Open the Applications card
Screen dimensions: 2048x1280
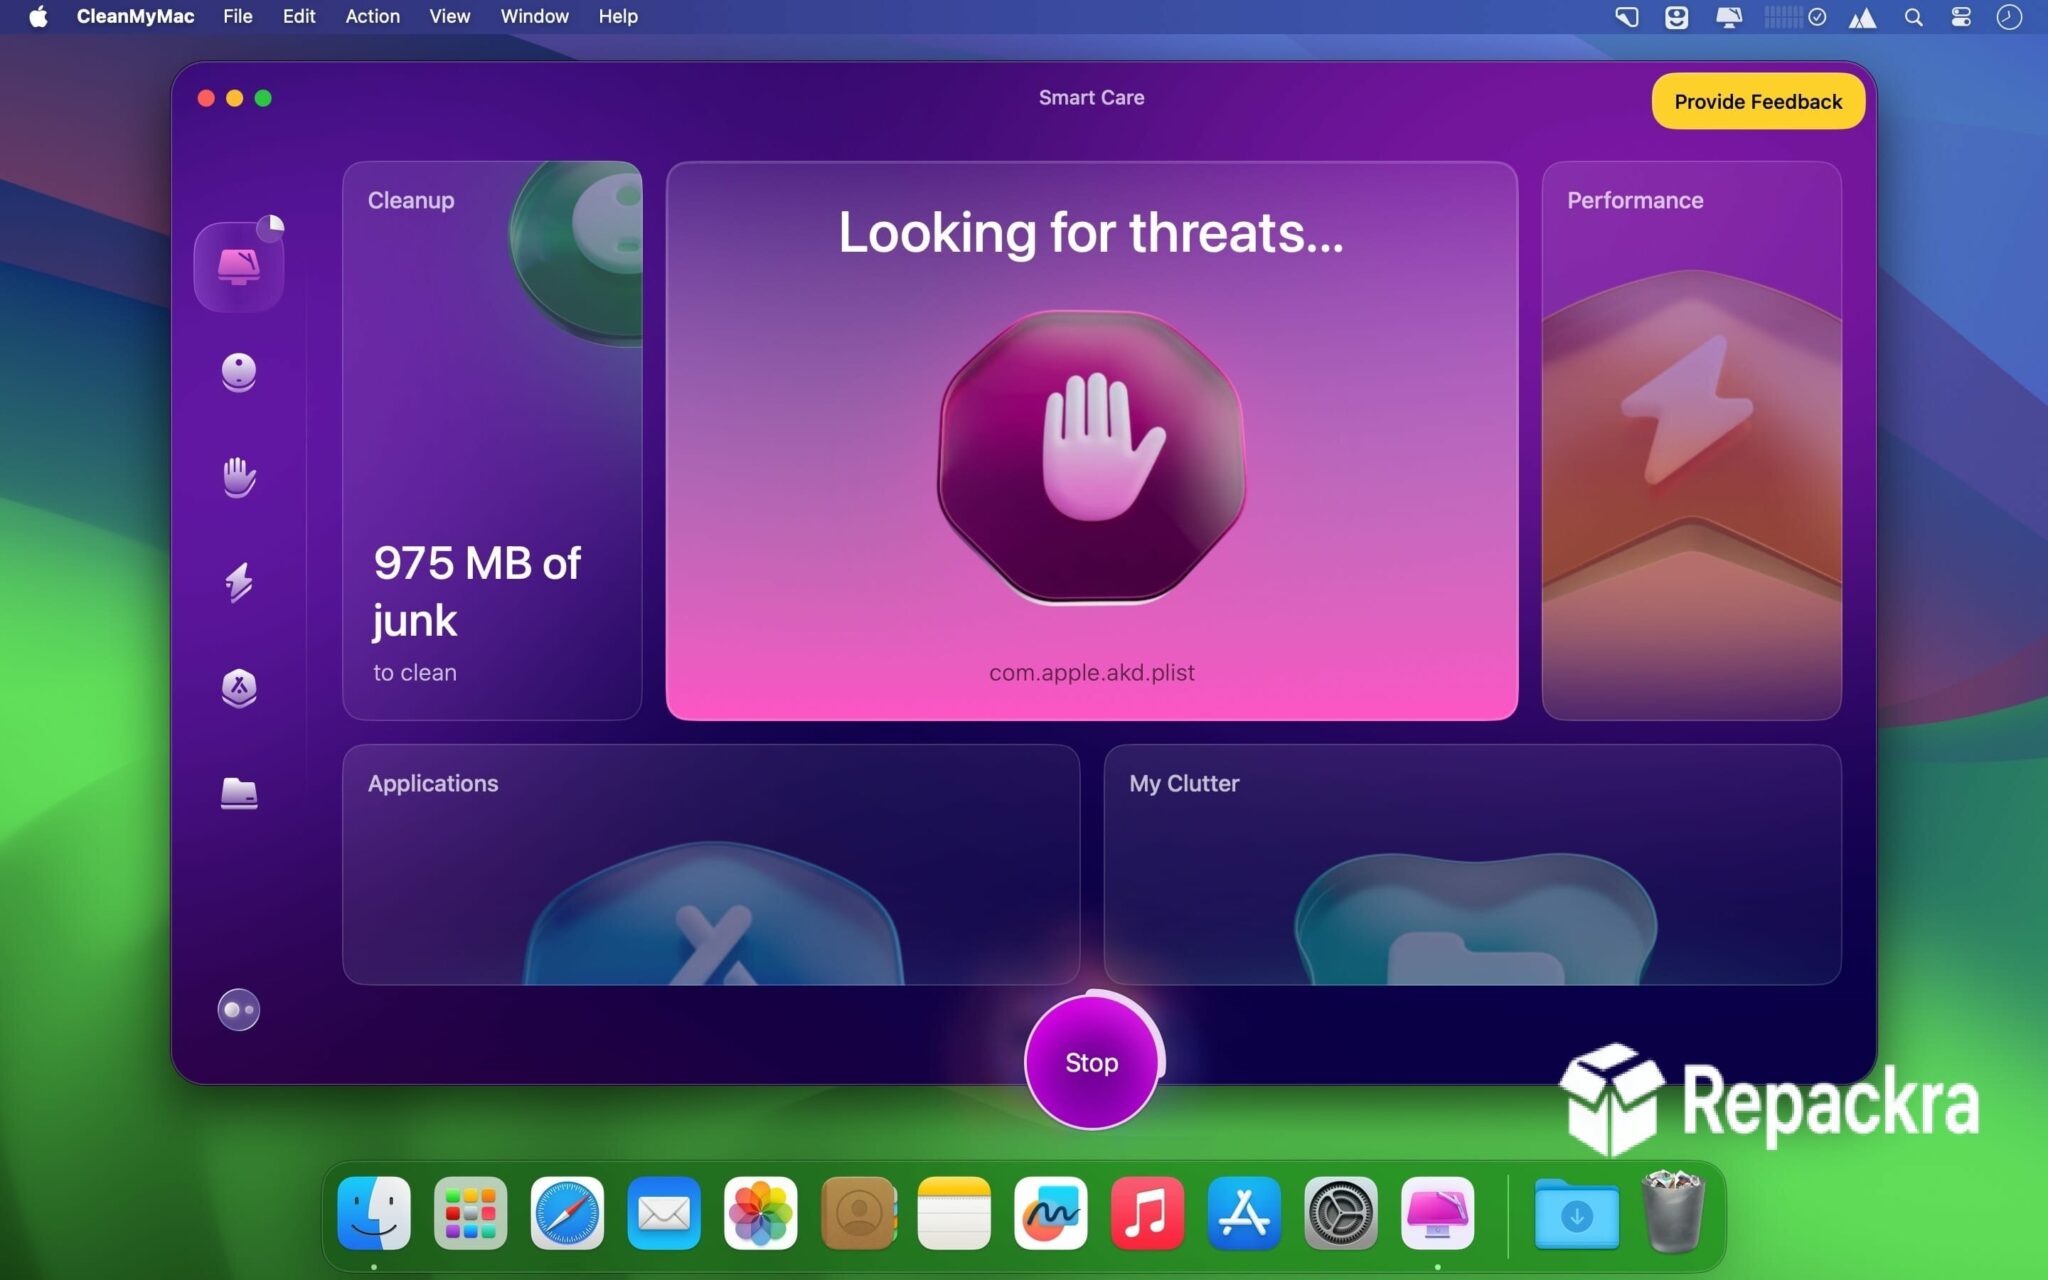(x=711, y=864)
